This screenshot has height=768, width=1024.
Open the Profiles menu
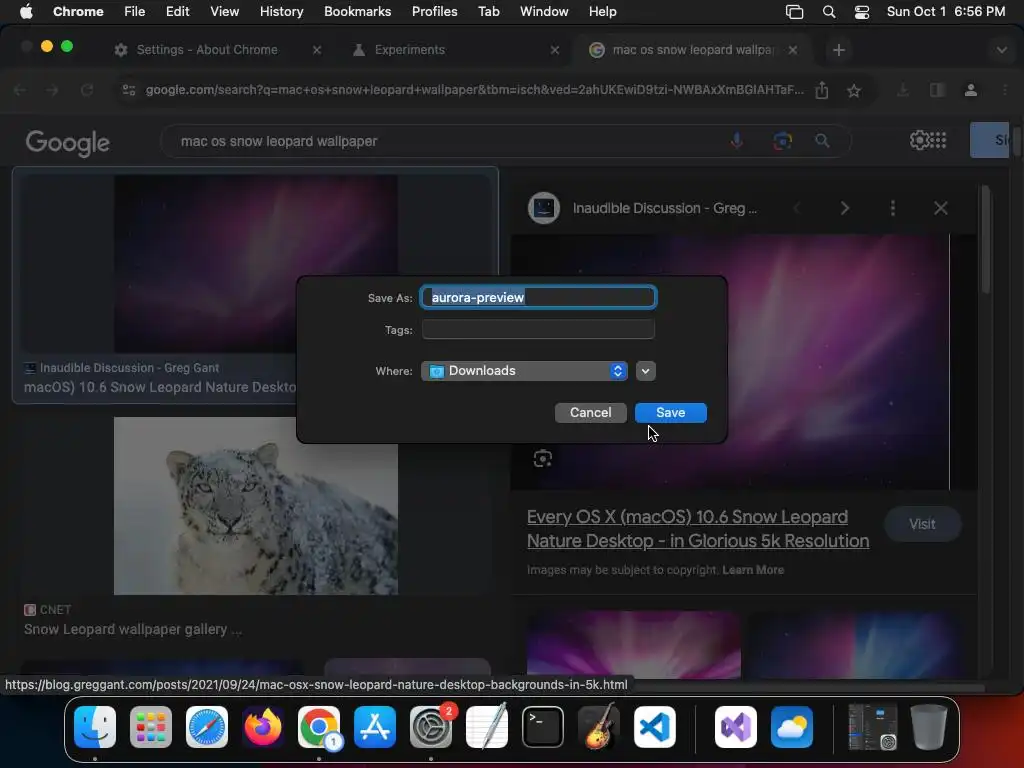(x=434, y=11)
